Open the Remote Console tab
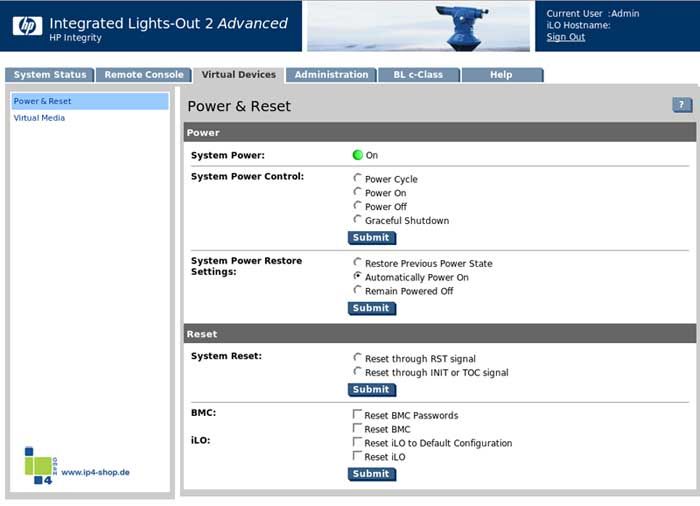Viewport: 700px width, 506px height. click(x=144, y=75)
